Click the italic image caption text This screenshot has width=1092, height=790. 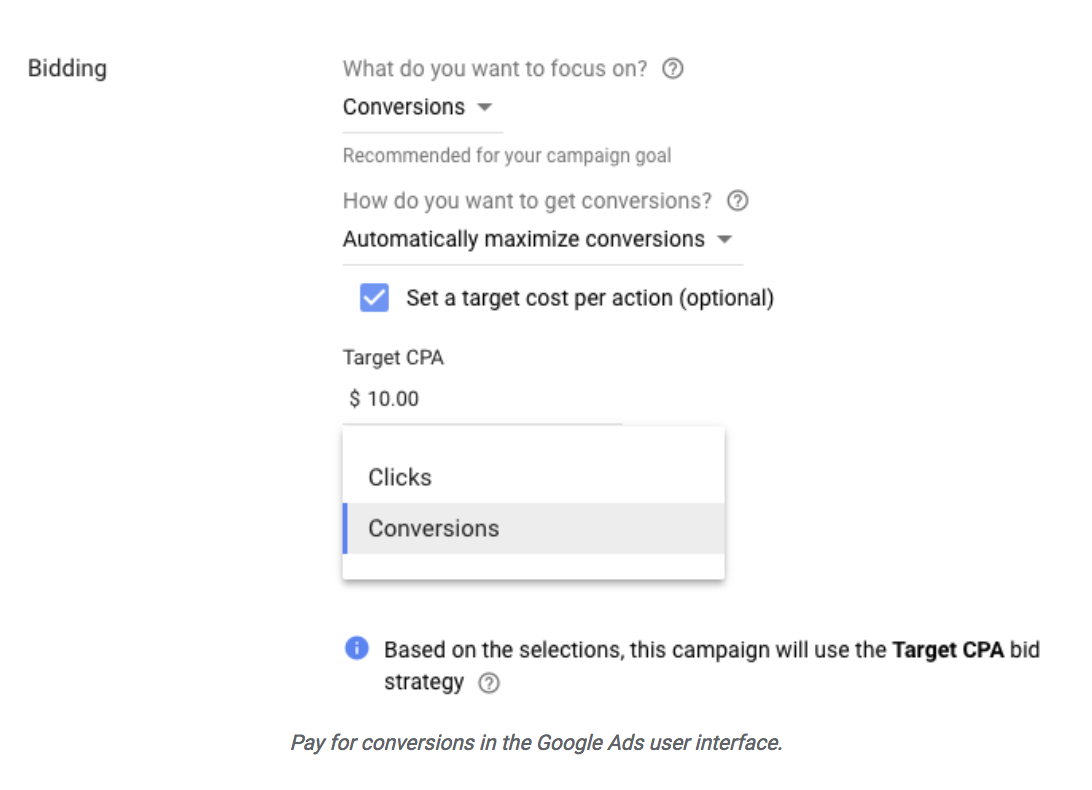pos(536,743)
